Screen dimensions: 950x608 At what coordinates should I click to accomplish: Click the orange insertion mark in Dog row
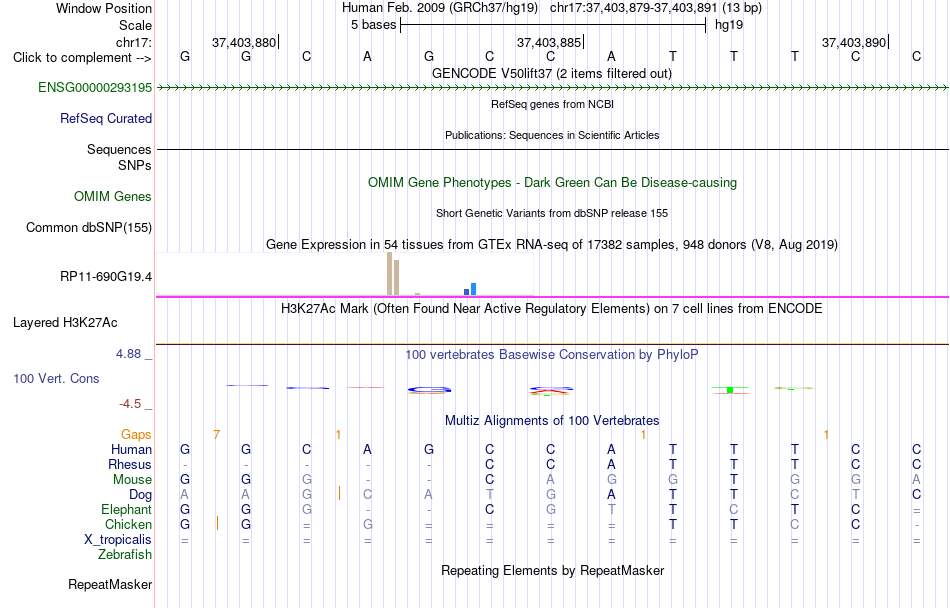[x=339, y=493]
